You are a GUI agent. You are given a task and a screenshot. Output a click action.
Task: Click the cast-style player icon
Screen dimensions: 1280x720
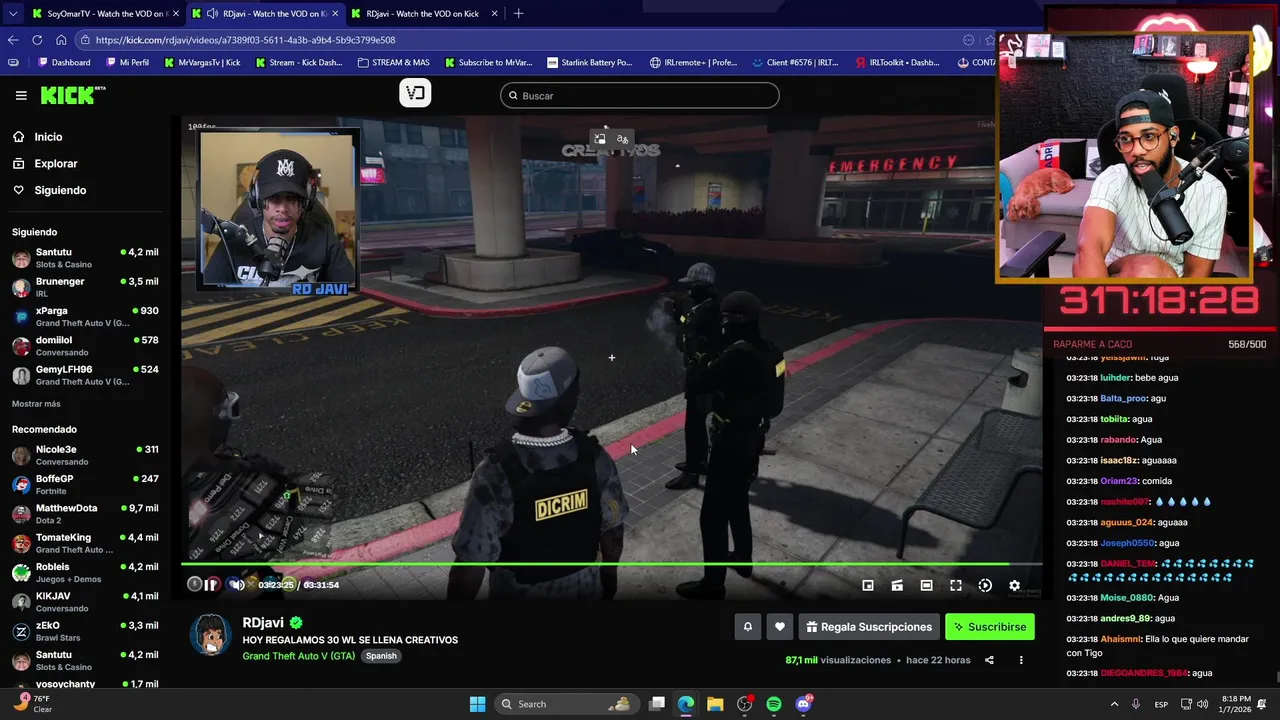click(897, 586)
